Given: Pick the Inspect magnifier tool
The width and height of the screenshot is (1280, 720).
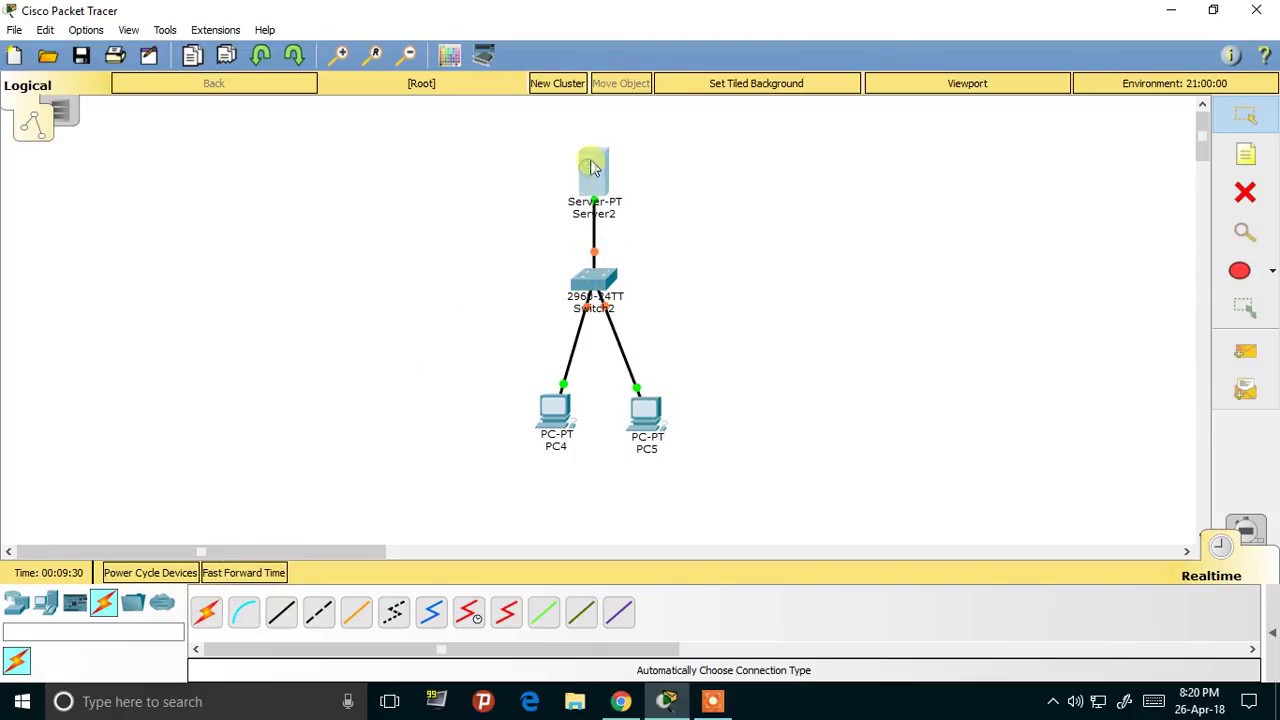Looking at the screenshot, I should 1245,232.
